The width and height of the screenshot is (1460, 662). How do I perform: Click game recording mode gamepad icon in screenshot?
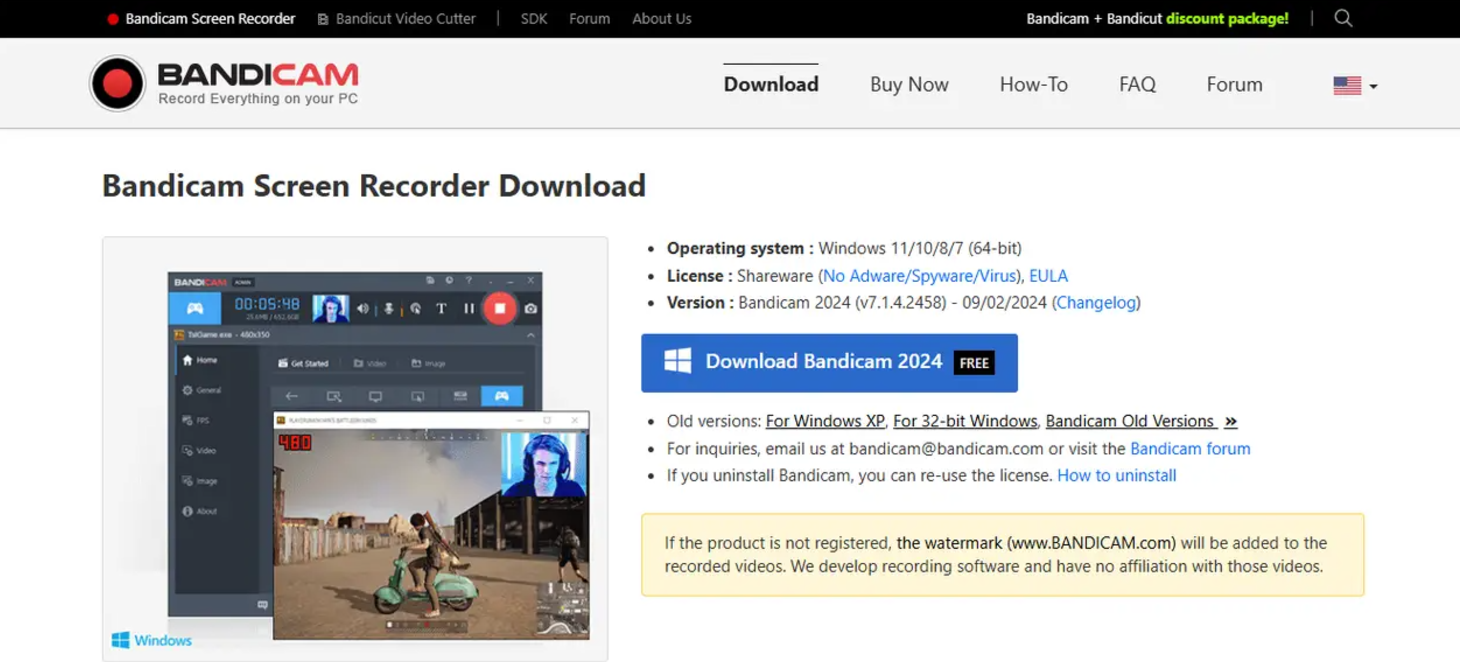tap(196, 308)
